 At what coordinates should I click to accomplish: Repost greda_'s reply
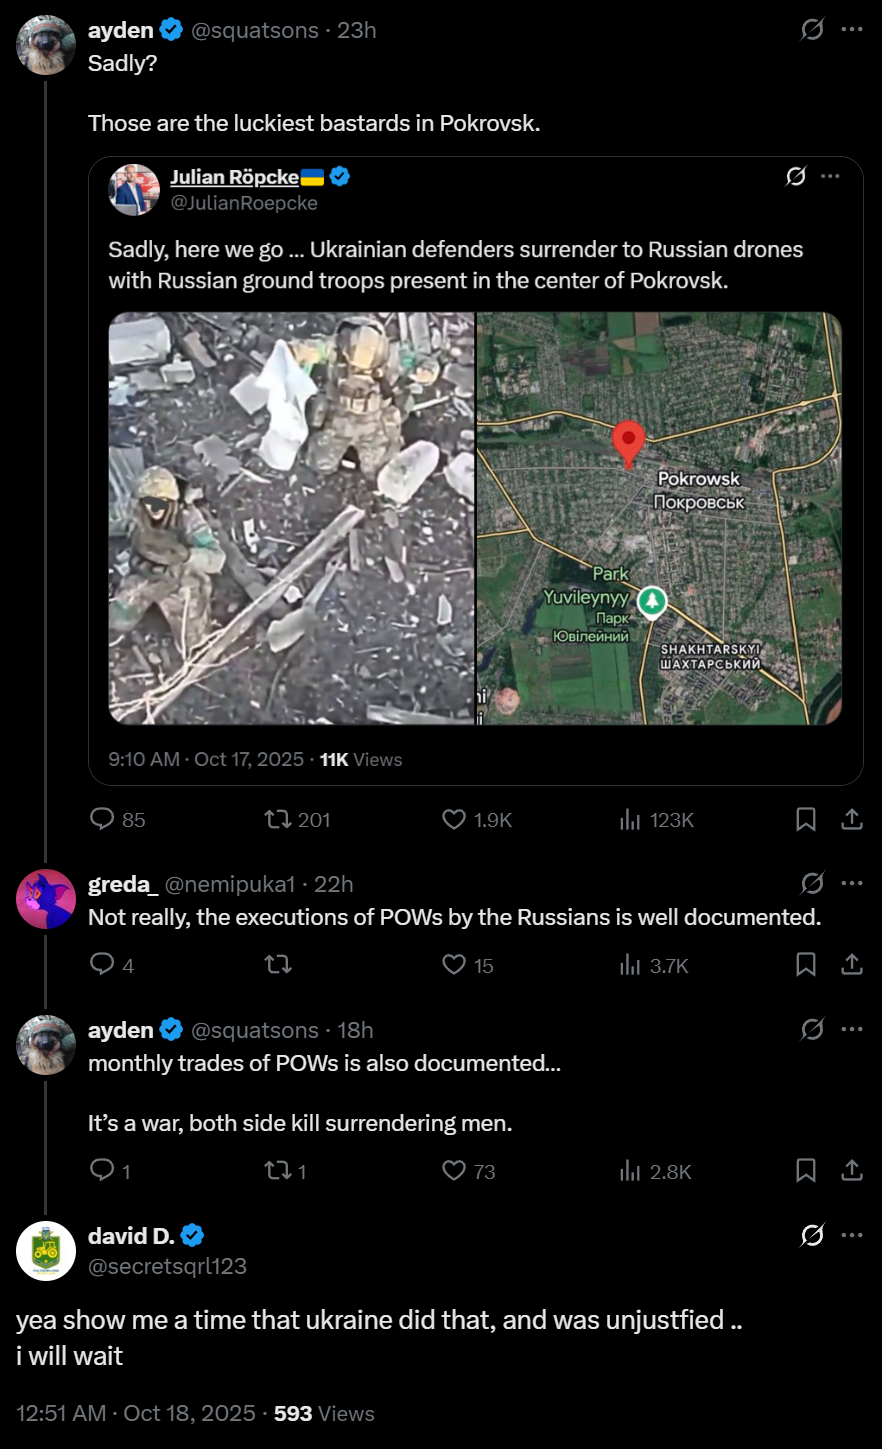pyautogui.click(x=278, y=965)
